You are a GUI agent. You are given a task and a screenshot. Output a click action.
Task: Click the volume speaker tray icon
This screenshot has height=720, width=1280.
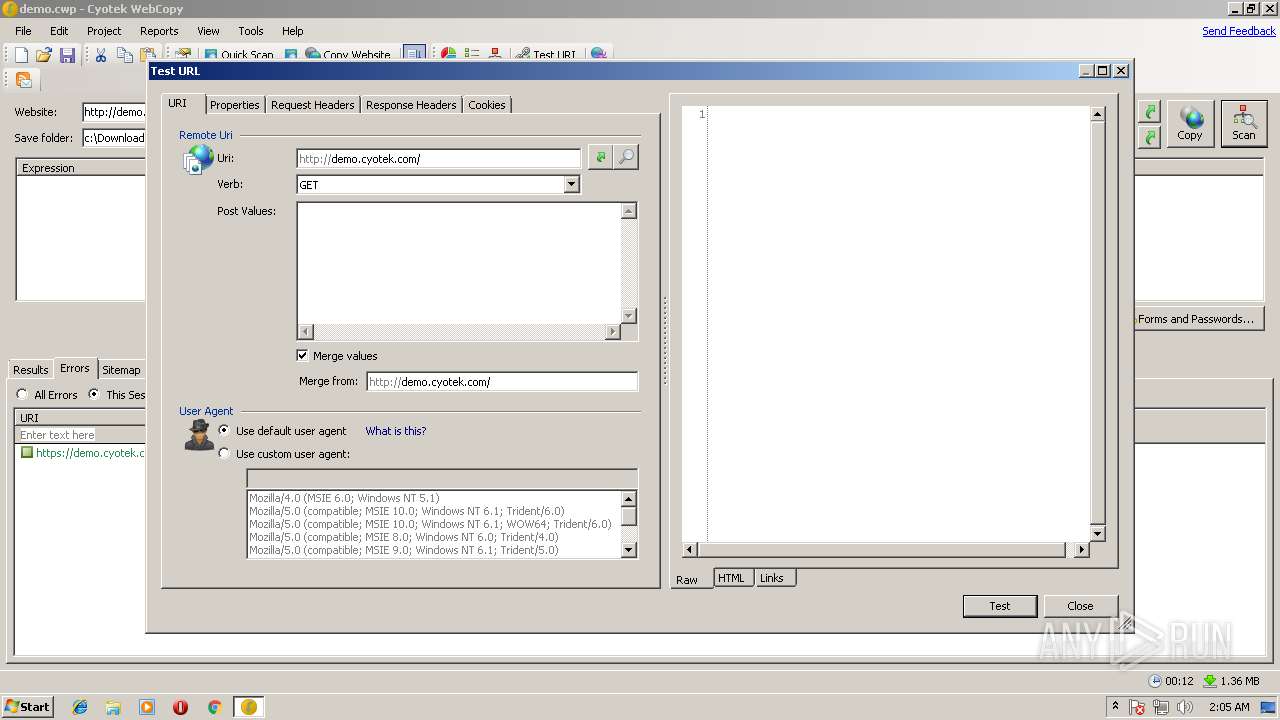[1185, 707]
